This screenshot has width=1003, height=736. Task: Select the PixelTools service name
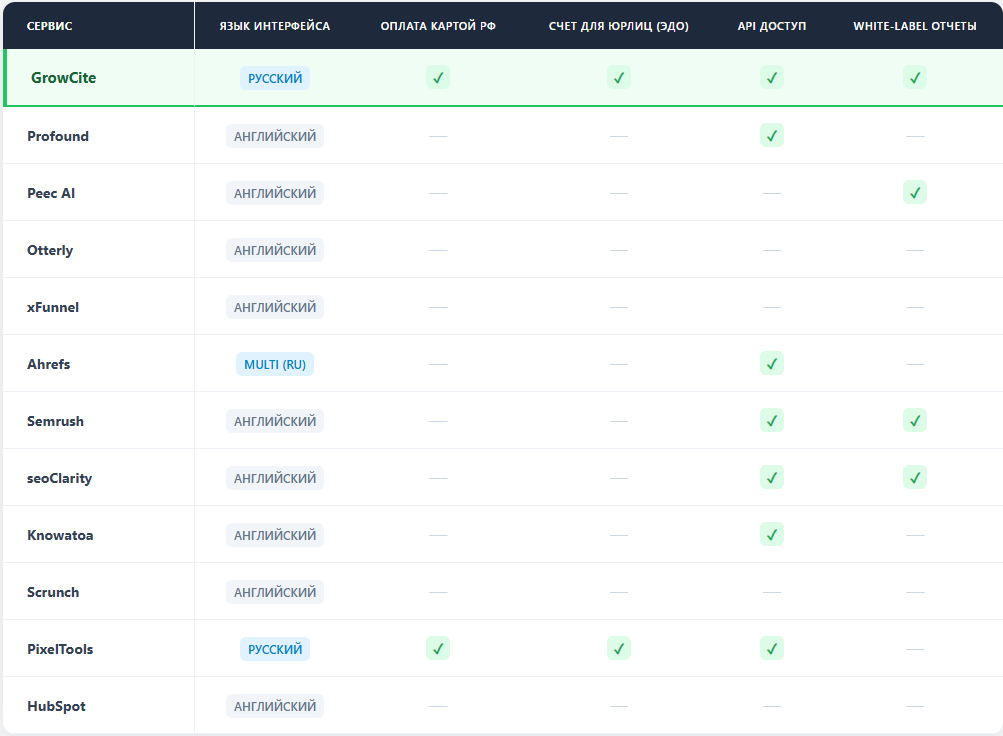point(60,649)
